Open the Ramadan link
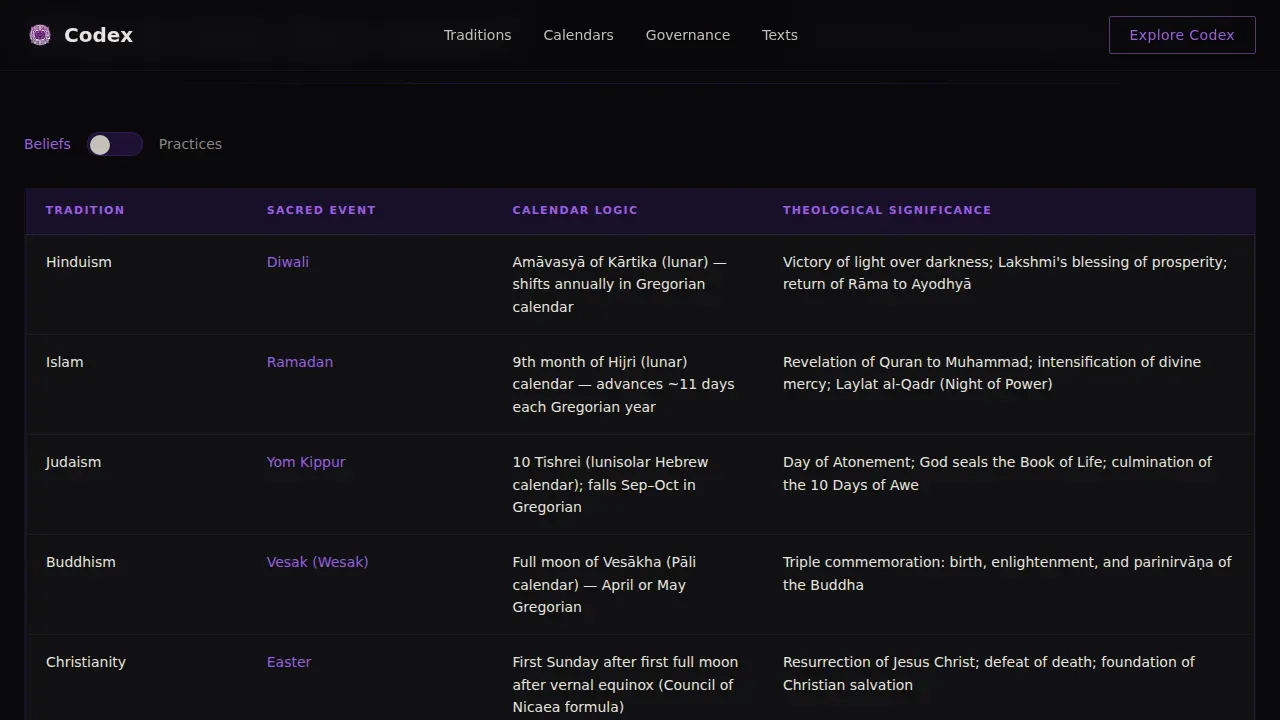The height and width of the screenshot is (720, 1280). (x=300, y=362)
